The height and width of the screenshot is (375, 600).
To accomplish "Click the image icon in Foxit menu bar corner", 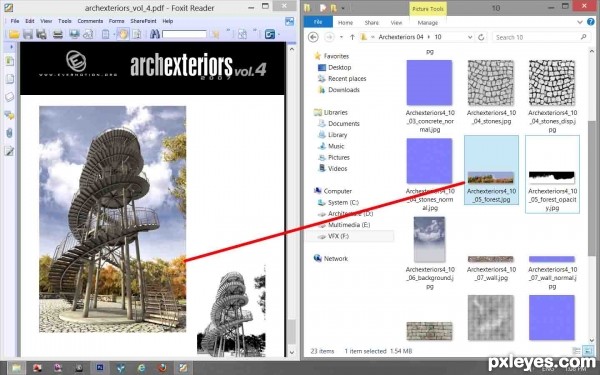I will tap(290, 21).
